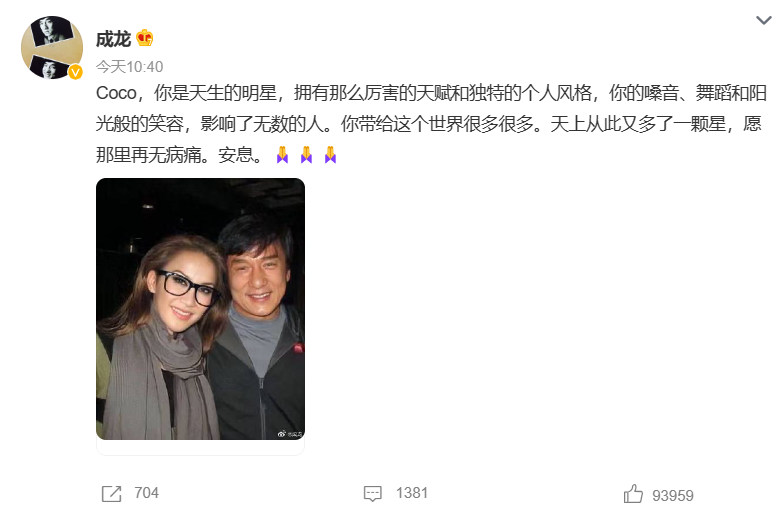The width and height of the screenshot is (779, 516).
Task: Click post text starting with Coco
Action: coord(431,93)
